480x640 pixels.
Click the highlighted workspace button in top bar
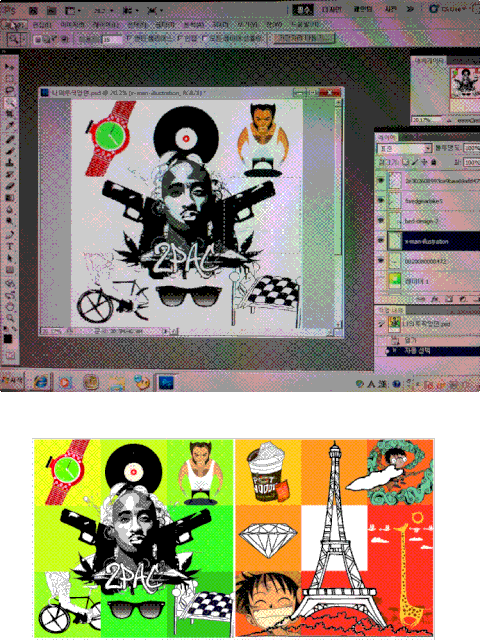(x=303, y=9)
